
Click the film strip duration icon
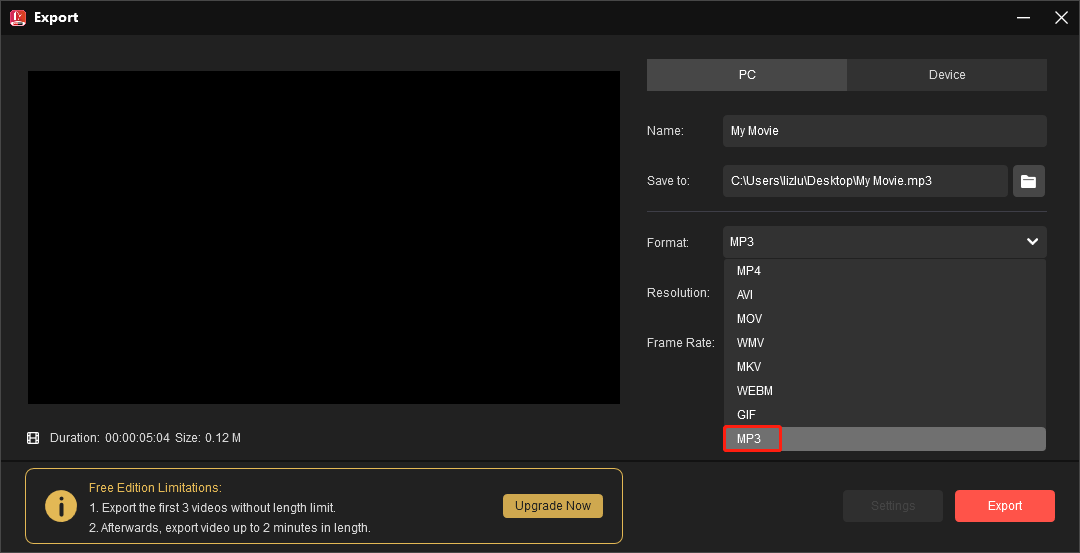pyautogui.click(x=33, y=437)
